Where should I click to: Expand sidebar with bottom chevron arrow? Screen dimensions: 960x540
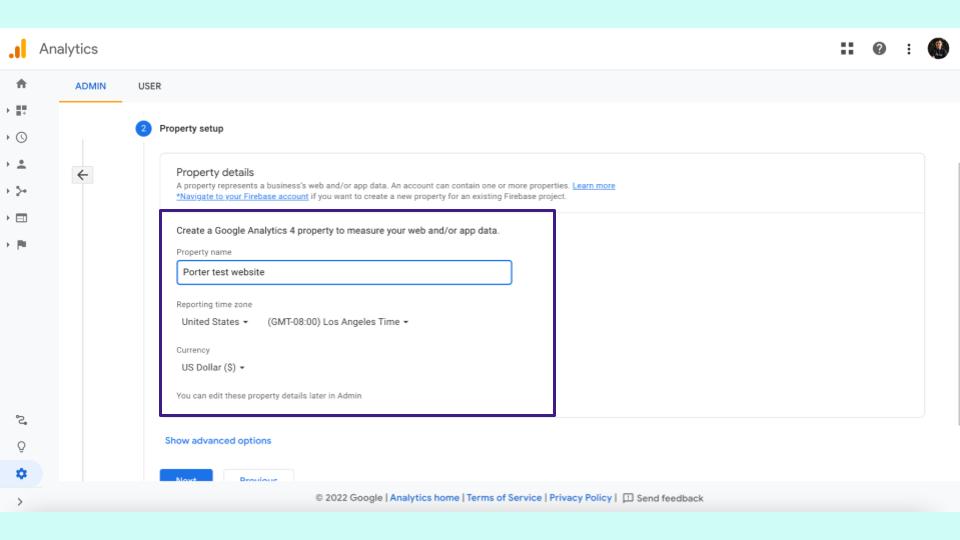click(x=20, y=501)
